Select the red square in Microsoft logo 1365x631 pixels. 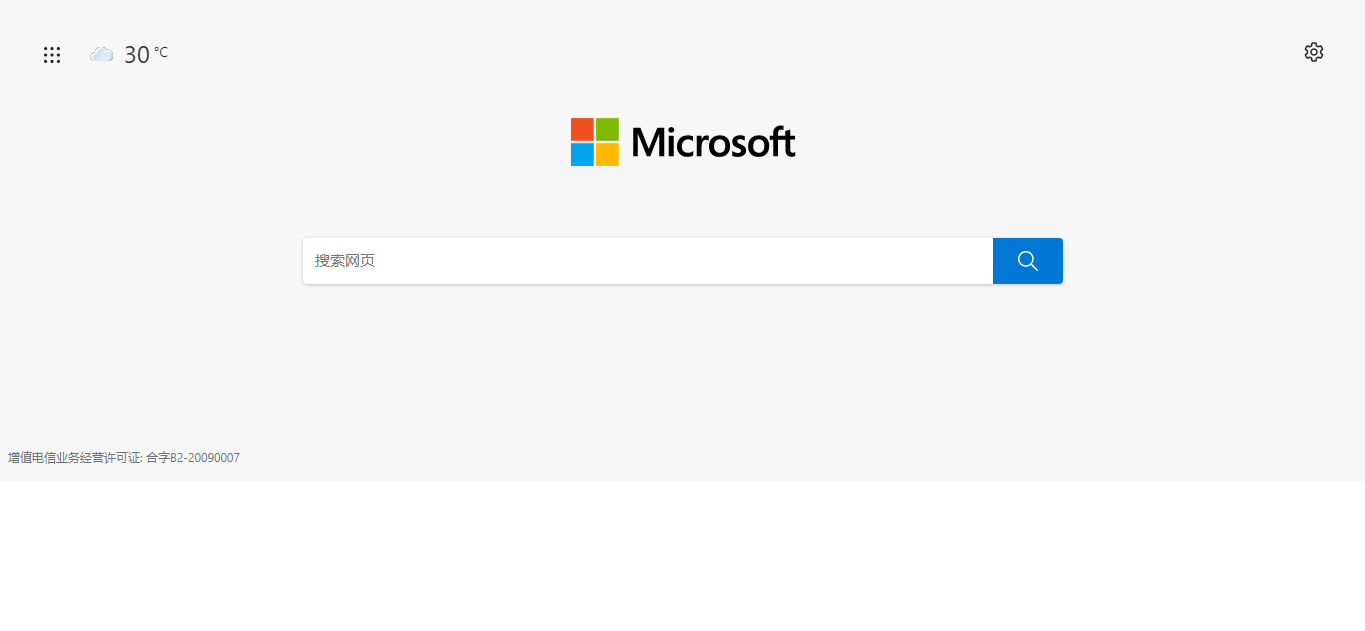pos(582,129)
